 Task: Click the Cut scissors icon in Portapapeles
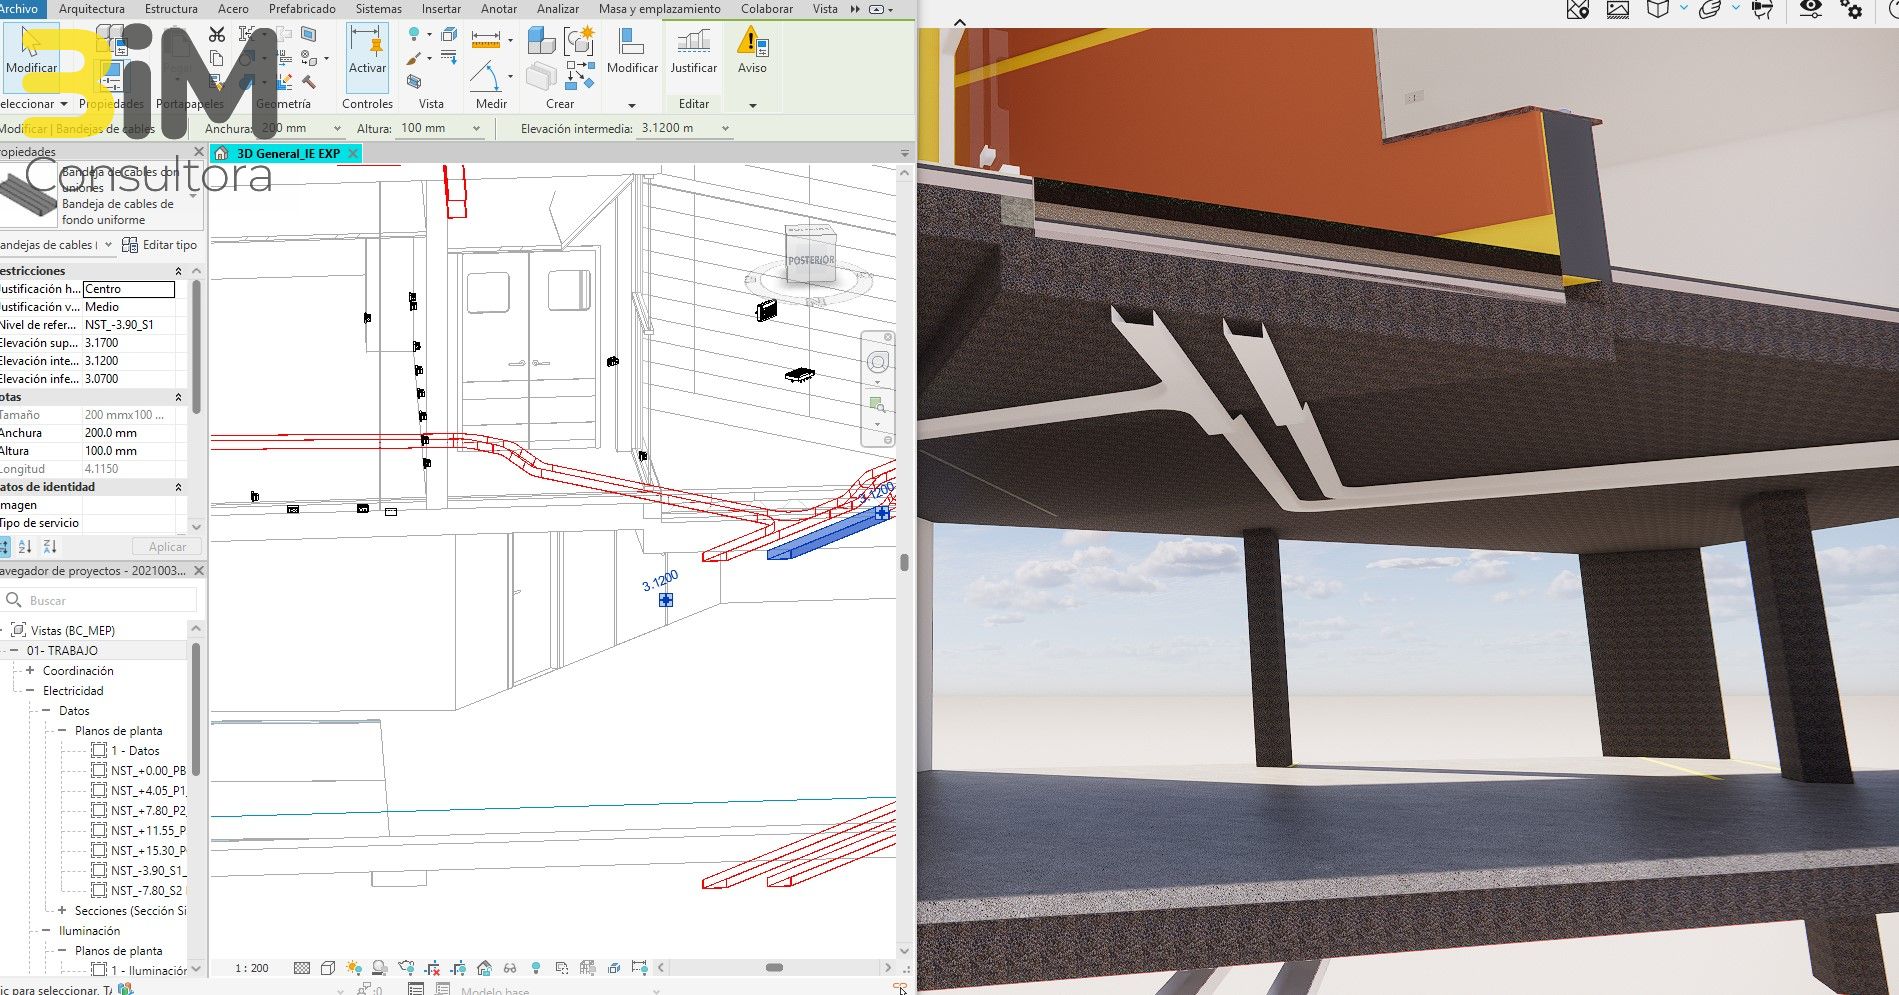(217, 35)
